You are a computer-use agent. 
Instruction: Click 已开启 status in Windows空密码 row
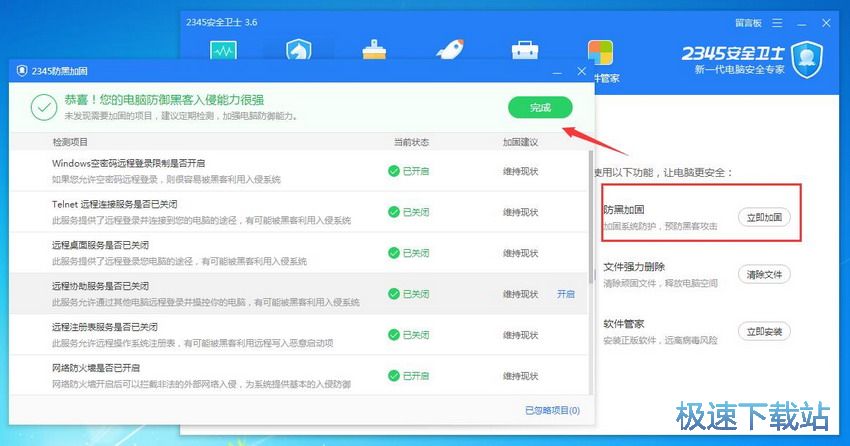[x=416, y=171]
